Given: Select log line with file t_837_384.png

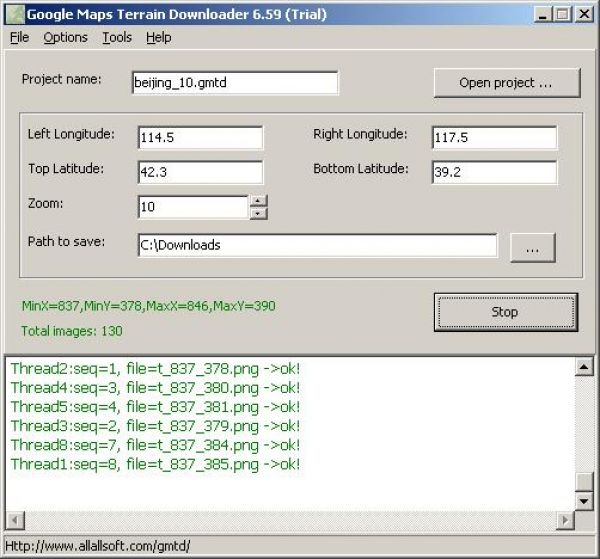Looking at the screenshot, I should click(155, 445).
